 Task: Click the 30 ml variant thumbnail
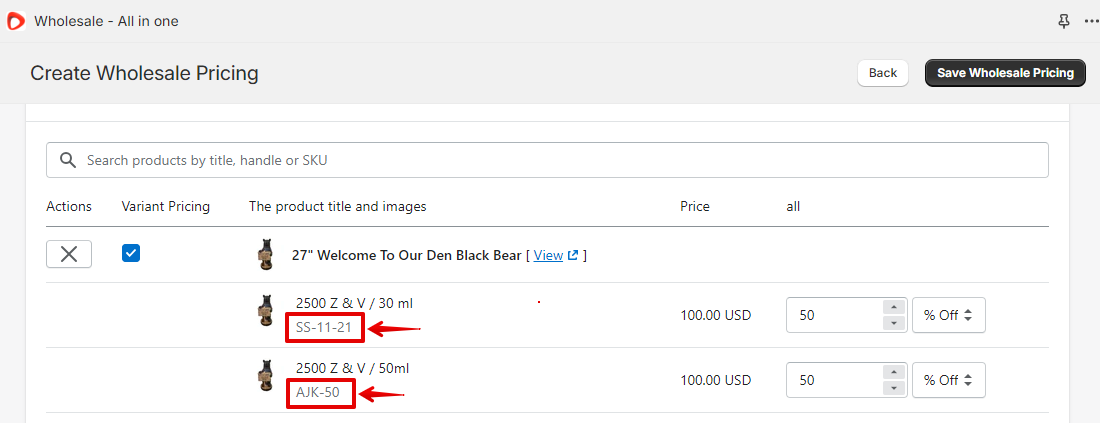tap(265, 311)
